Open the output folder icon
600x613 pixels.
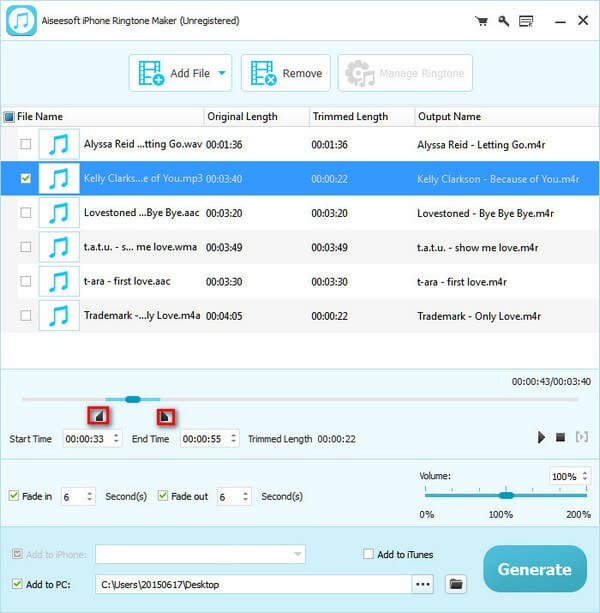point(456,584)
